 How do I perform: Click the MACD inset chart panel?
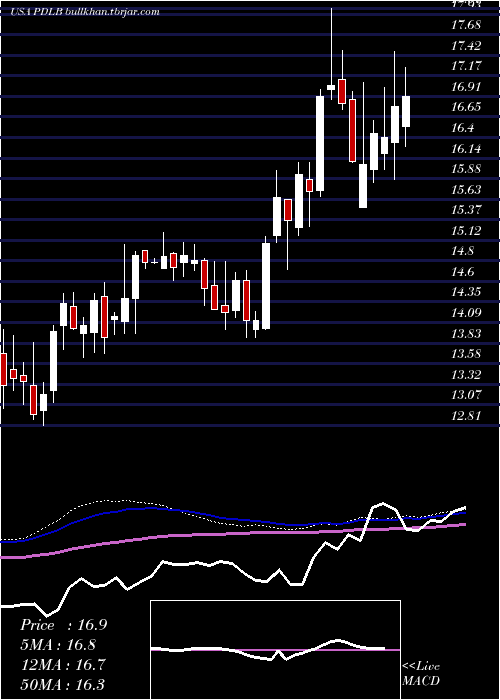tap(275, 650)
